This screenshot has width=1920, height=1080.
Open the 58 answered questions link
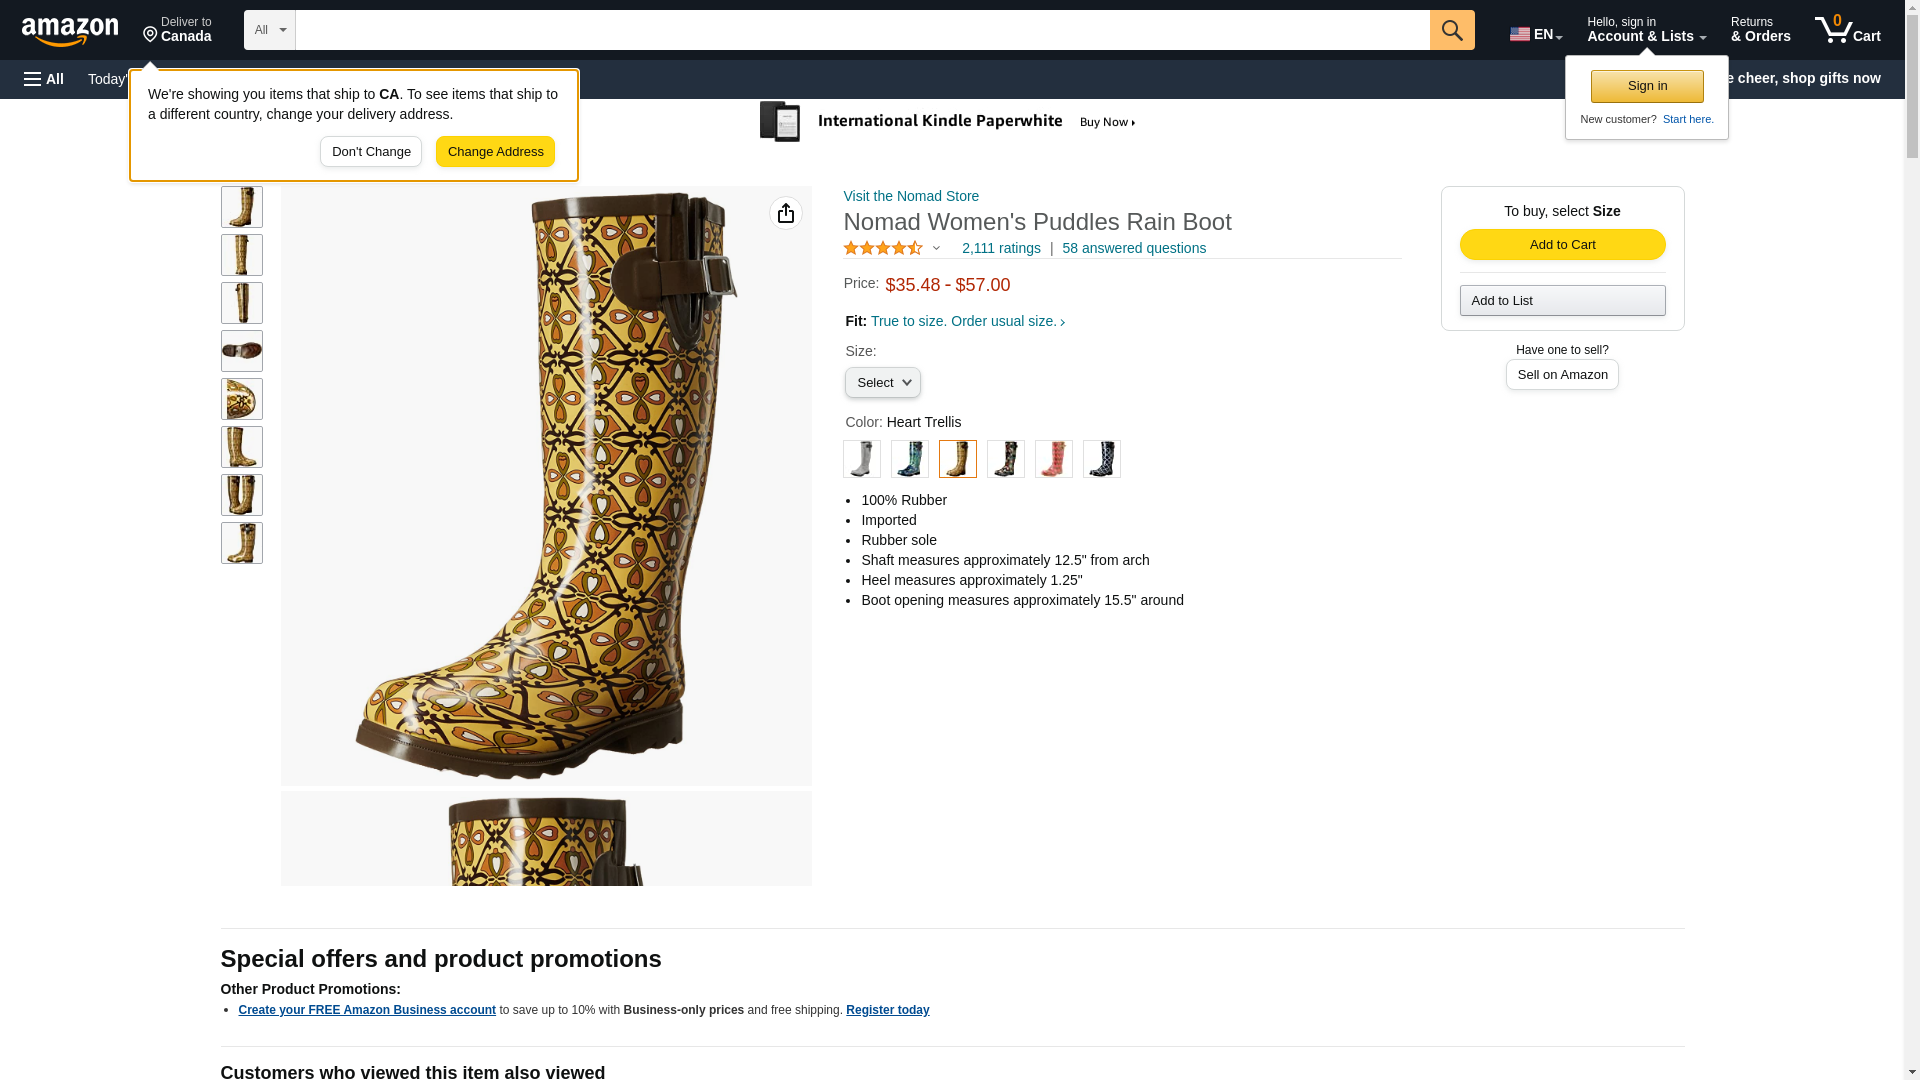pos(1133,248)
